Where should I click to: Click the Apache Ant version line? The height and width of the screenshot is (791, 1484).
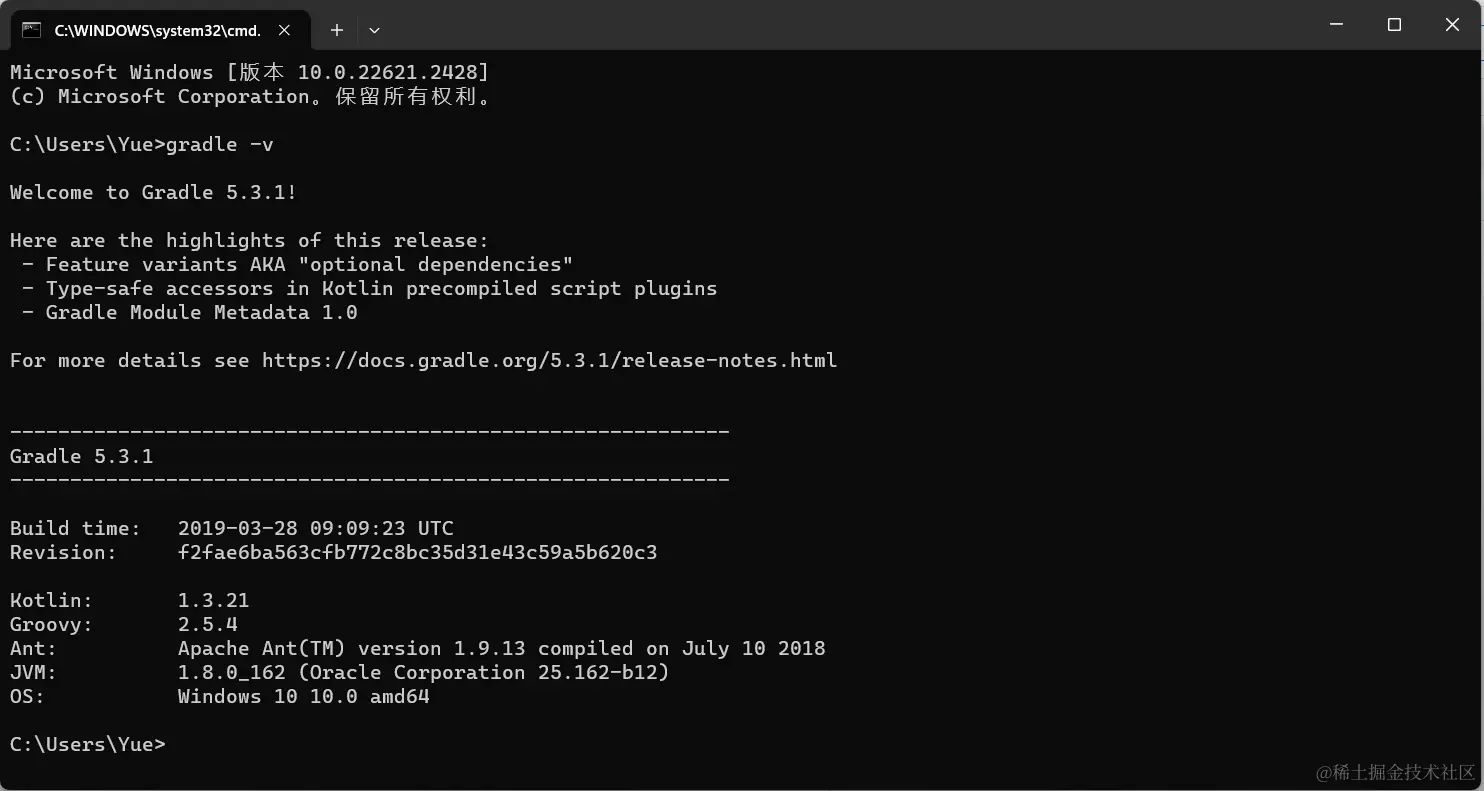coord(501,649)
